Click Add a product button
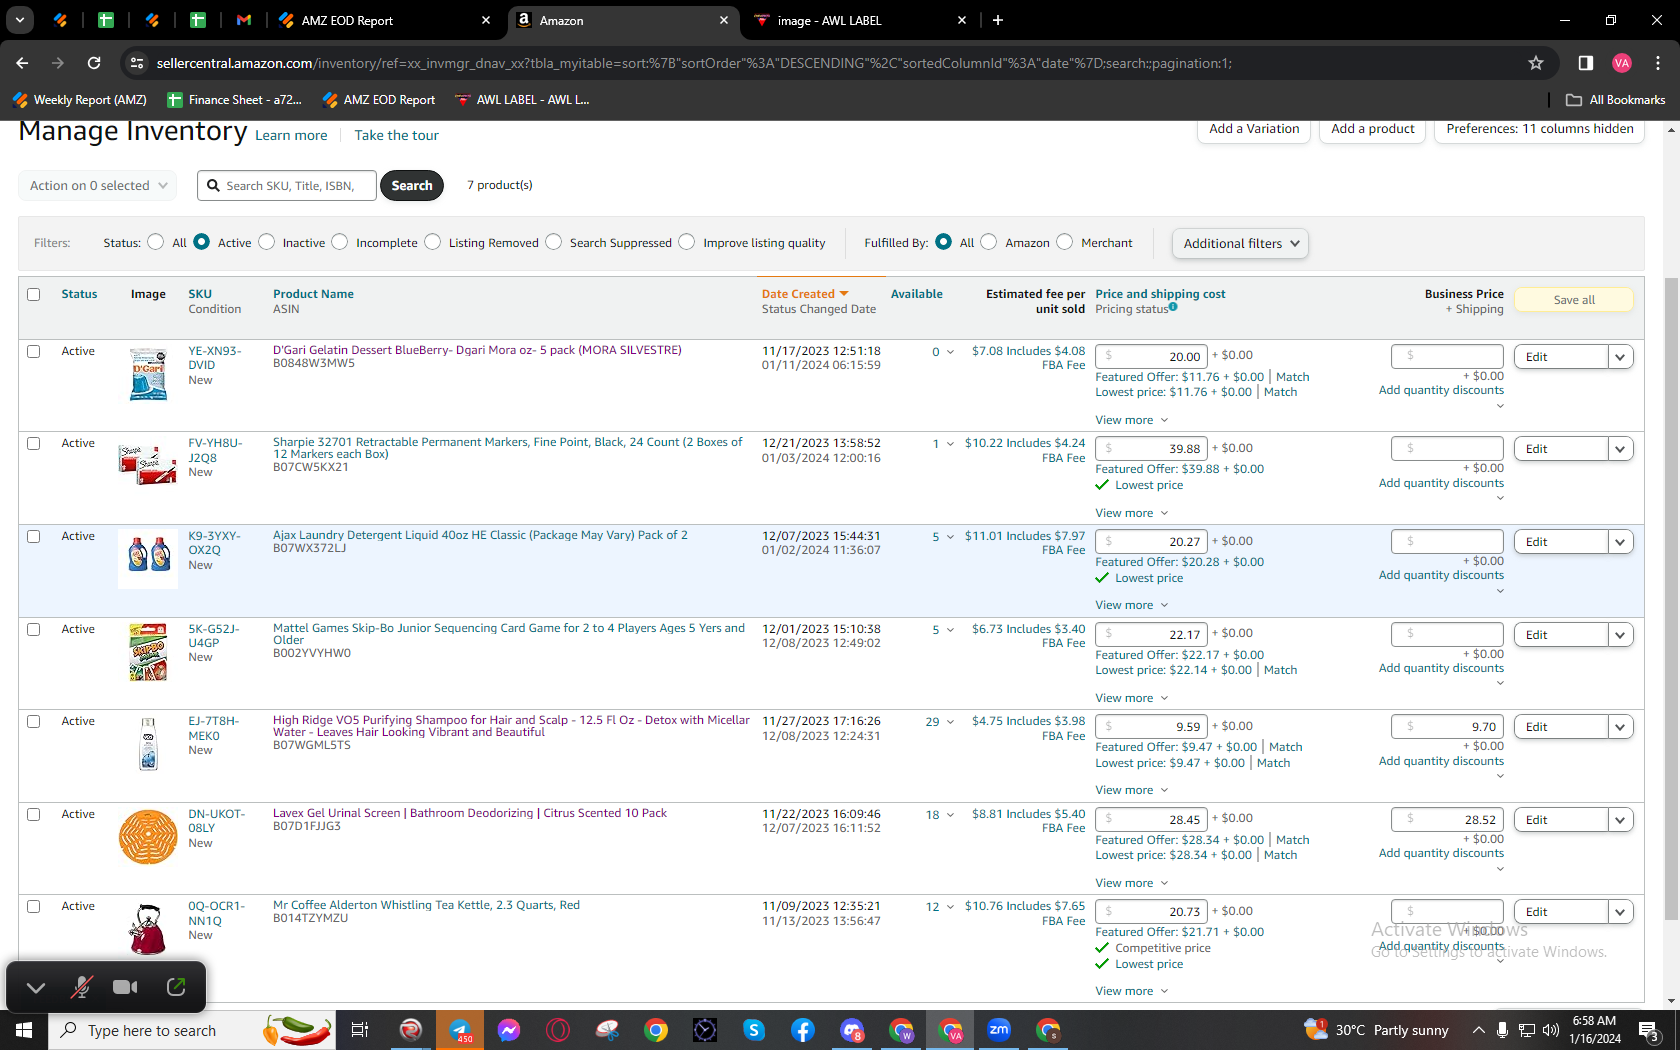 click(x=1372, y=129)
